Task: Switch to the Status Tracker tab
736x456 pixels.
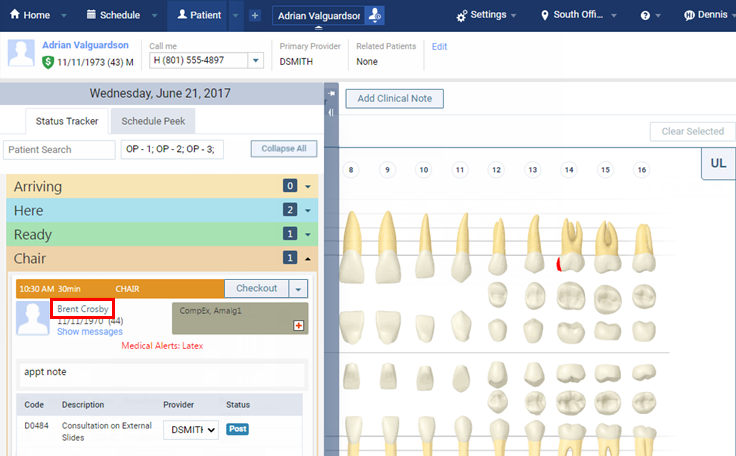Action: [x=67, y=121]
